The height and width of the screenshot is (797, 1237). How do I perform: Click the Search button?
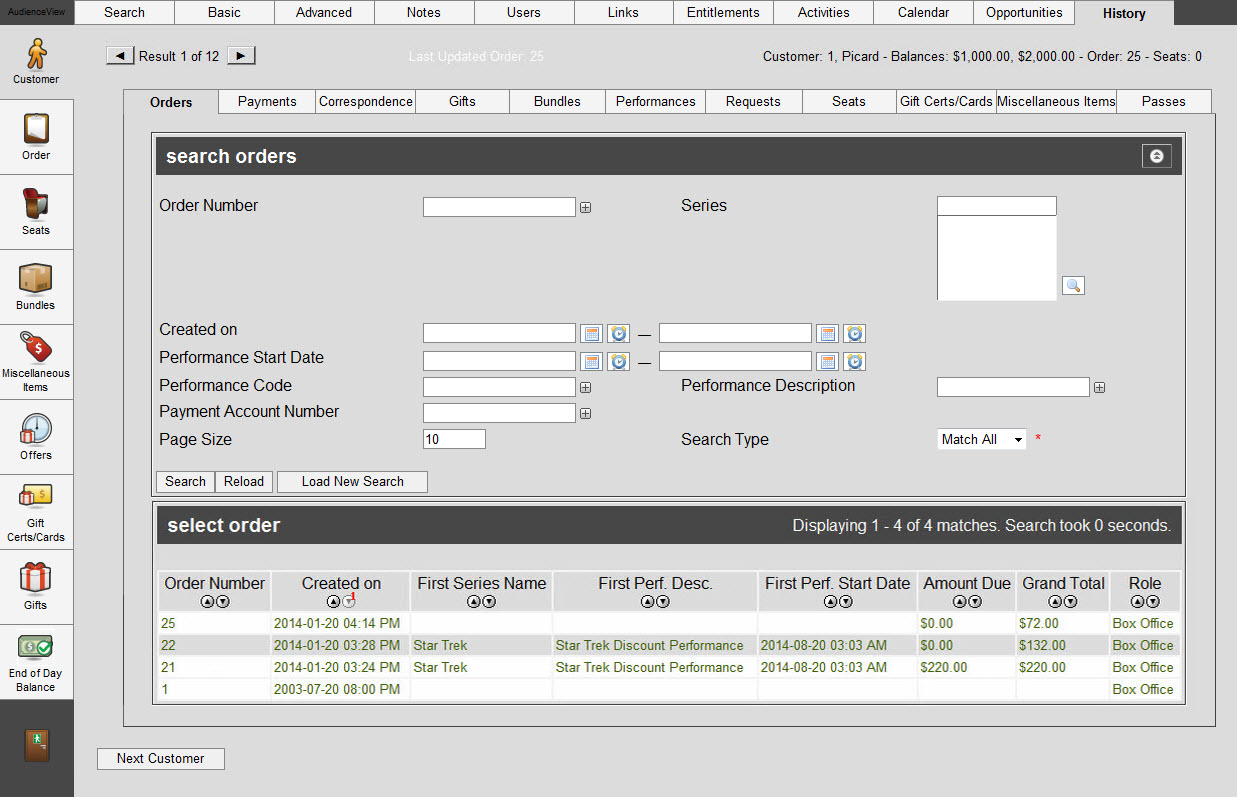[x=185, y=481]
